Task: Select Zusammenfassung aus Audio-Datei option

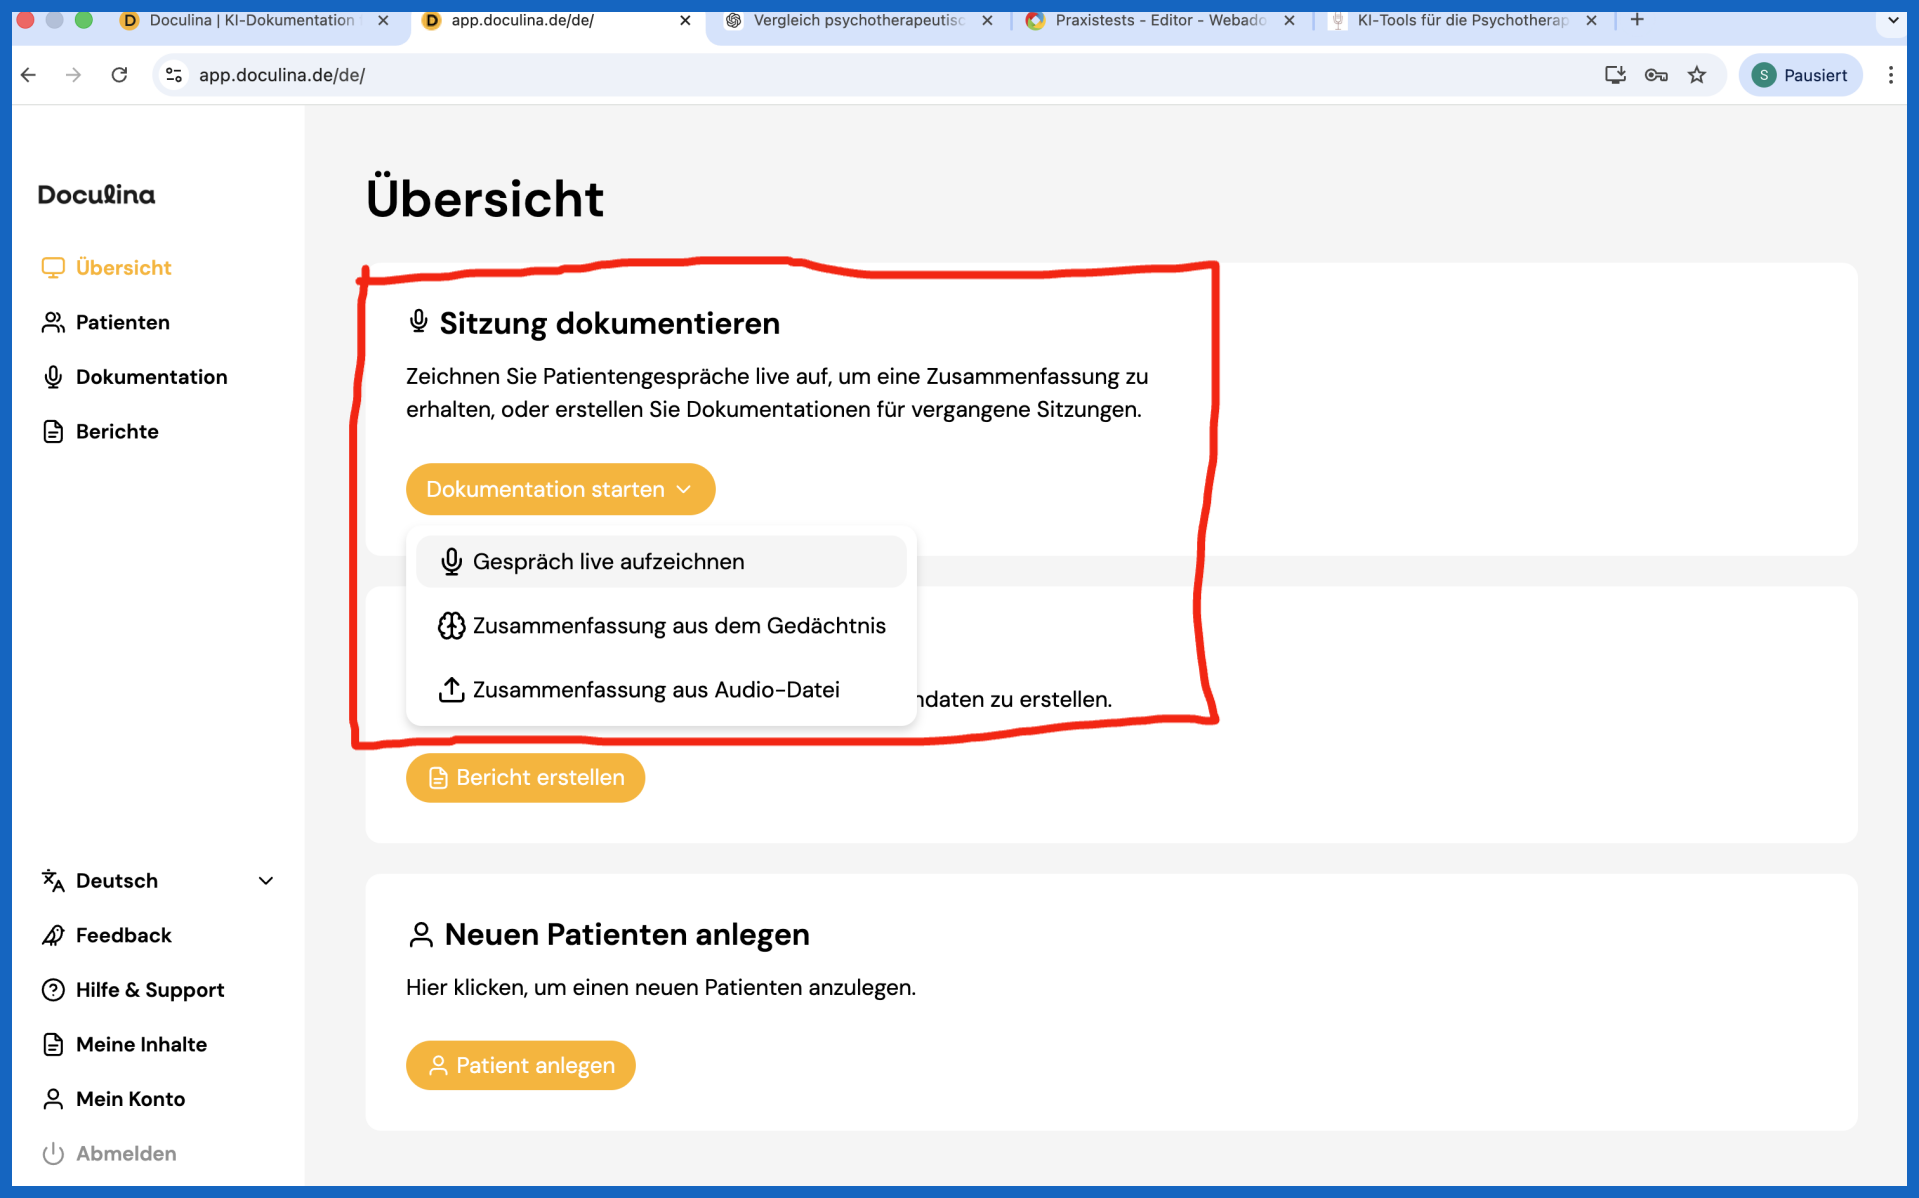Action: tap(661, 689)
